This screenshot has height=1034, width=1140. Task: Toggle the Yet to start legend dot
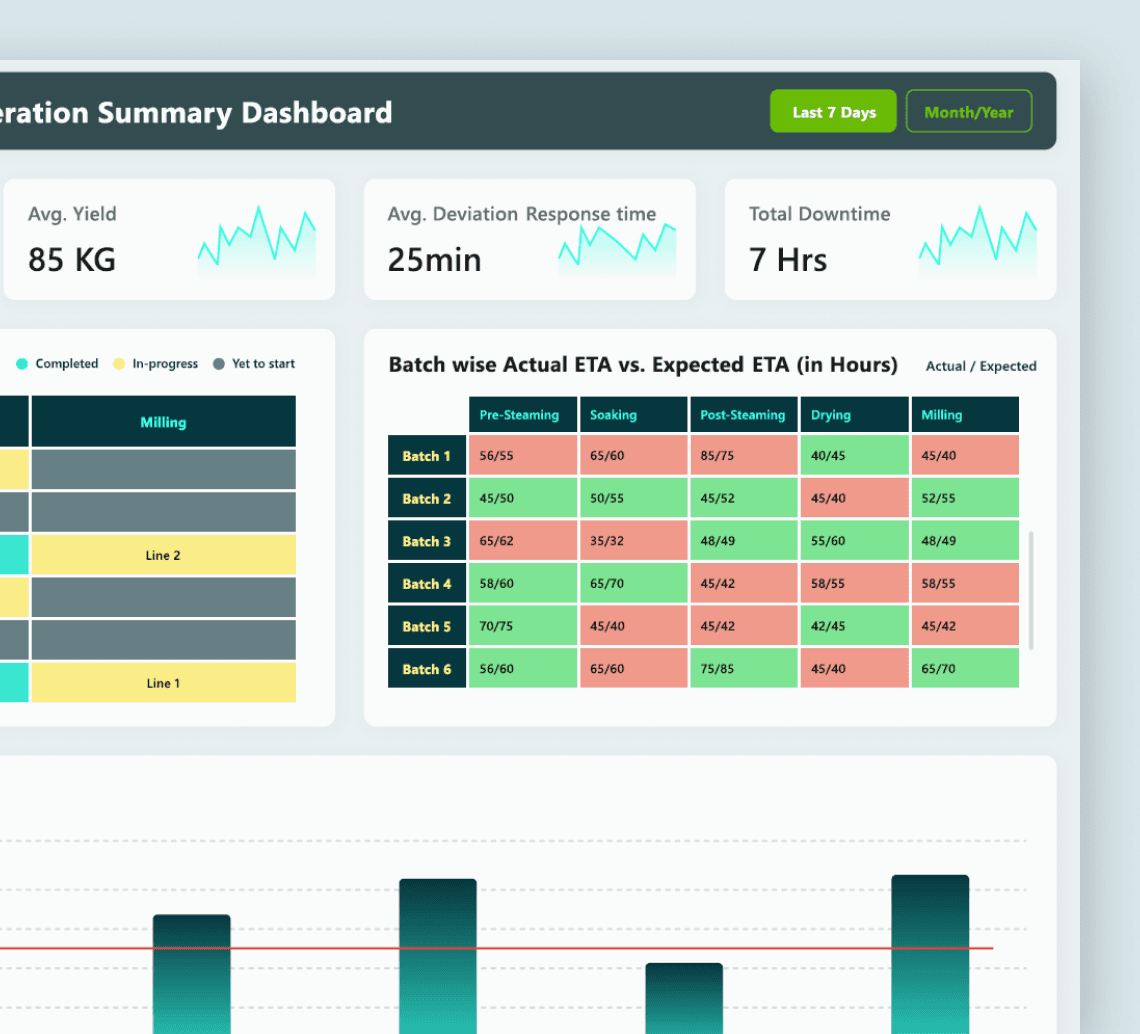click(219, 364)
